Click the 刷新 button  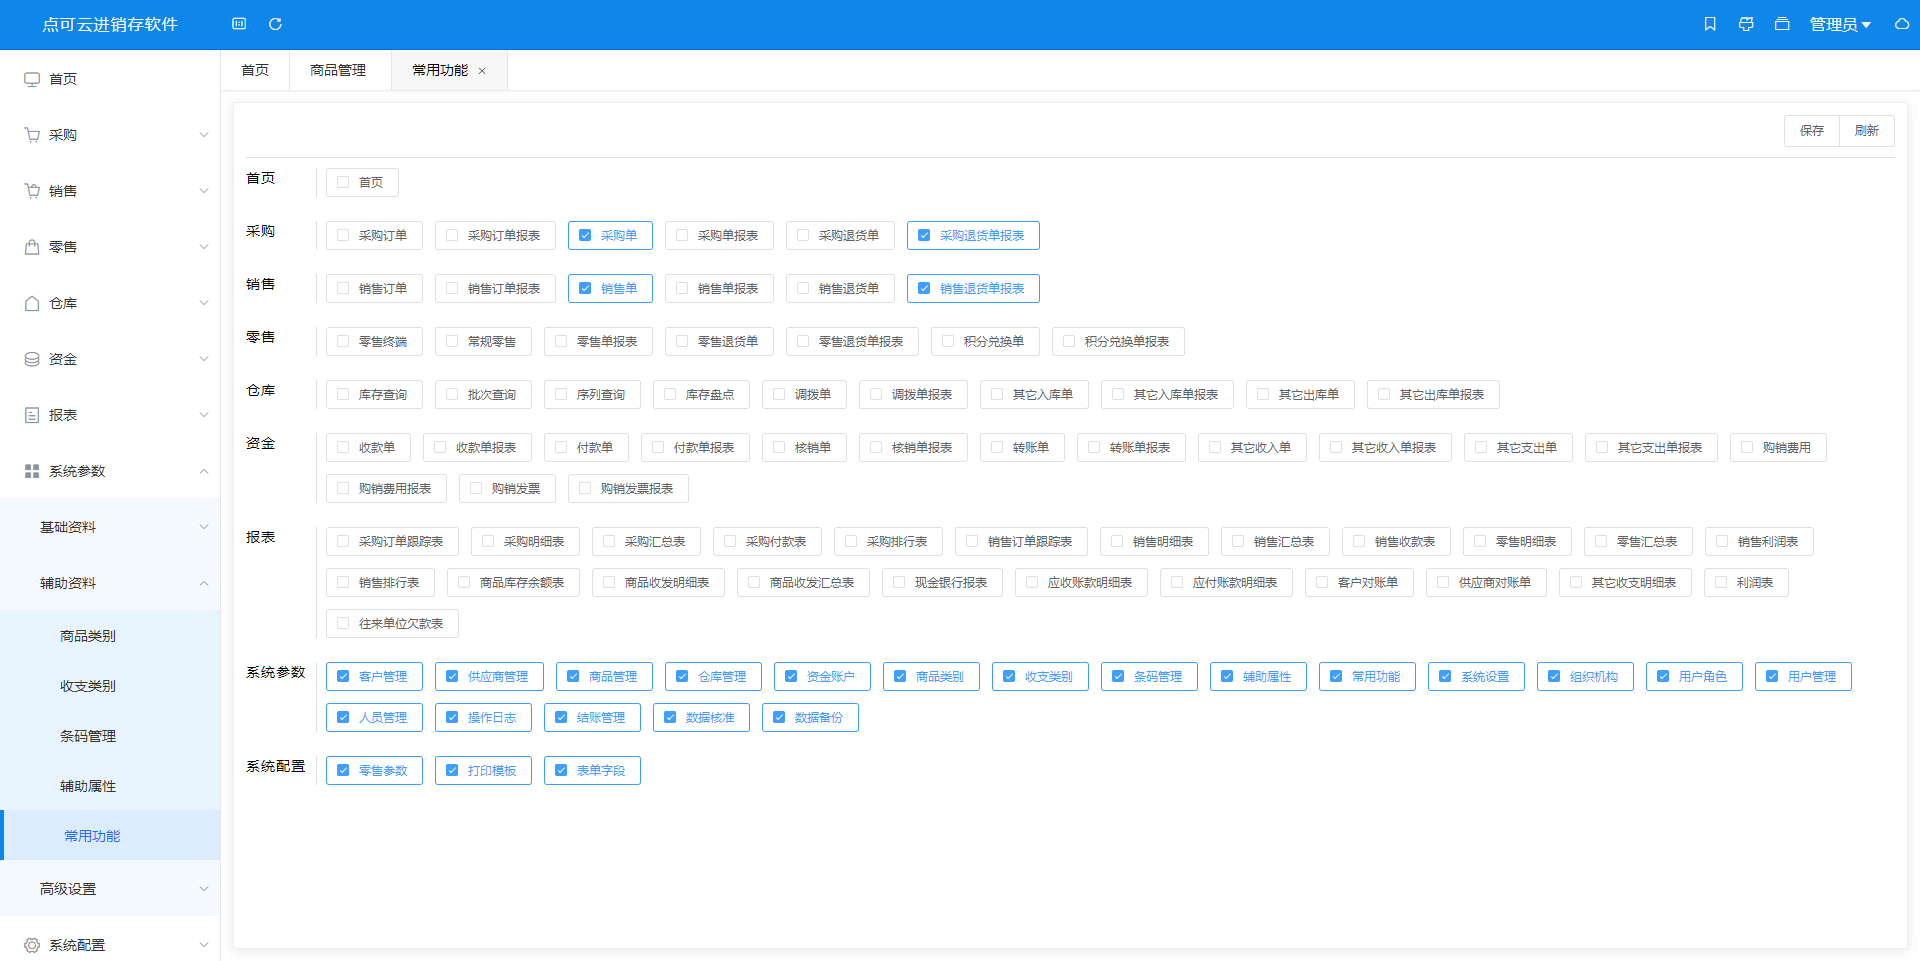pyautogui.click(x=1867, y=131)
